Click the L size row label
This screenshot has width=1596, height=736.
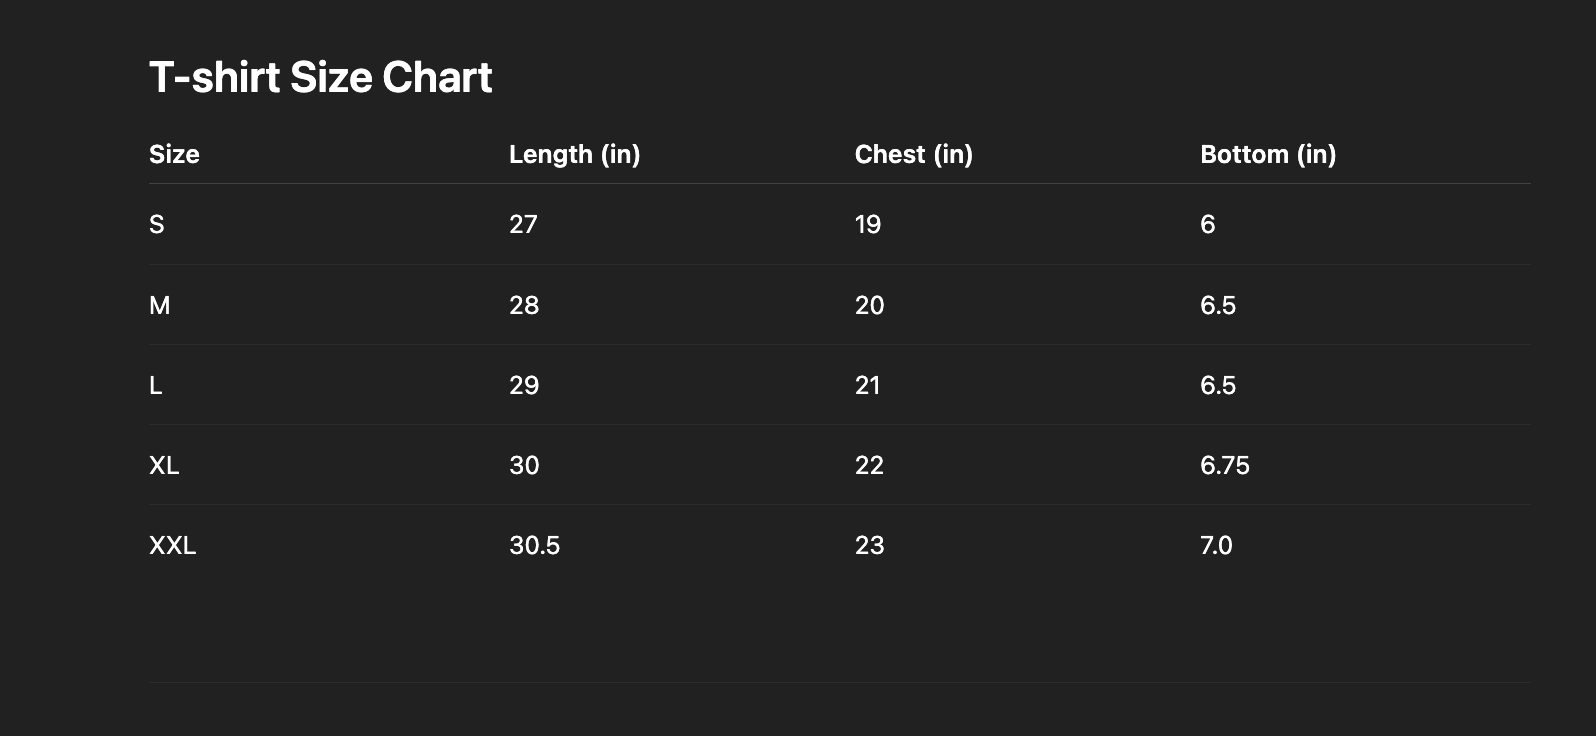[156, 385]
